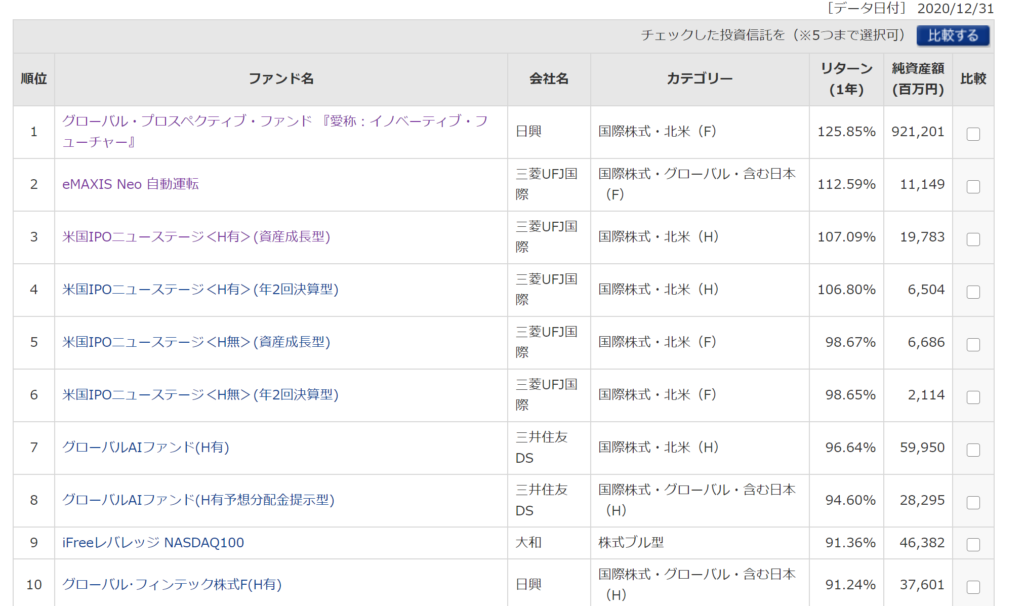Screen dimensions: 1024x606
Task: Click the リターン(1年) column header
Action: click(x=846, y=79)
